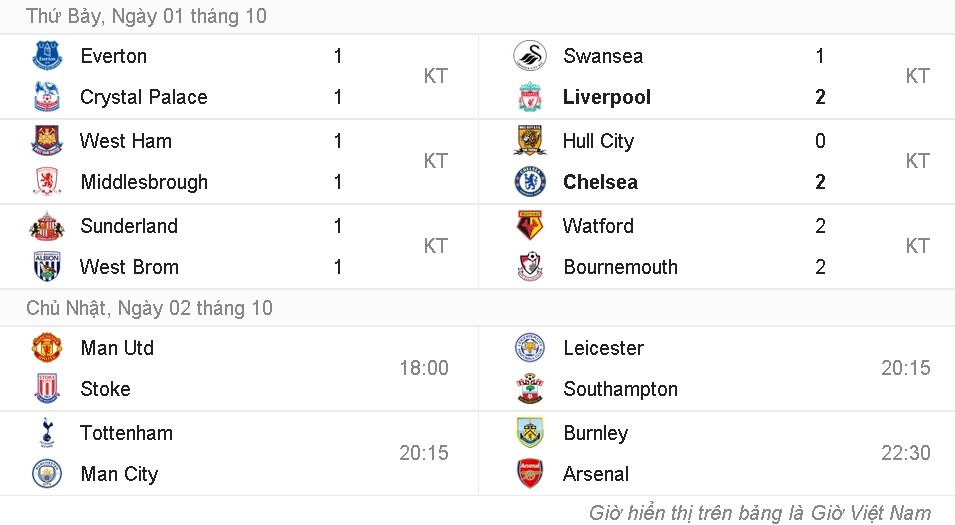
Task: Click the 18:00 kickoff time
Action: tap(424, 368)
